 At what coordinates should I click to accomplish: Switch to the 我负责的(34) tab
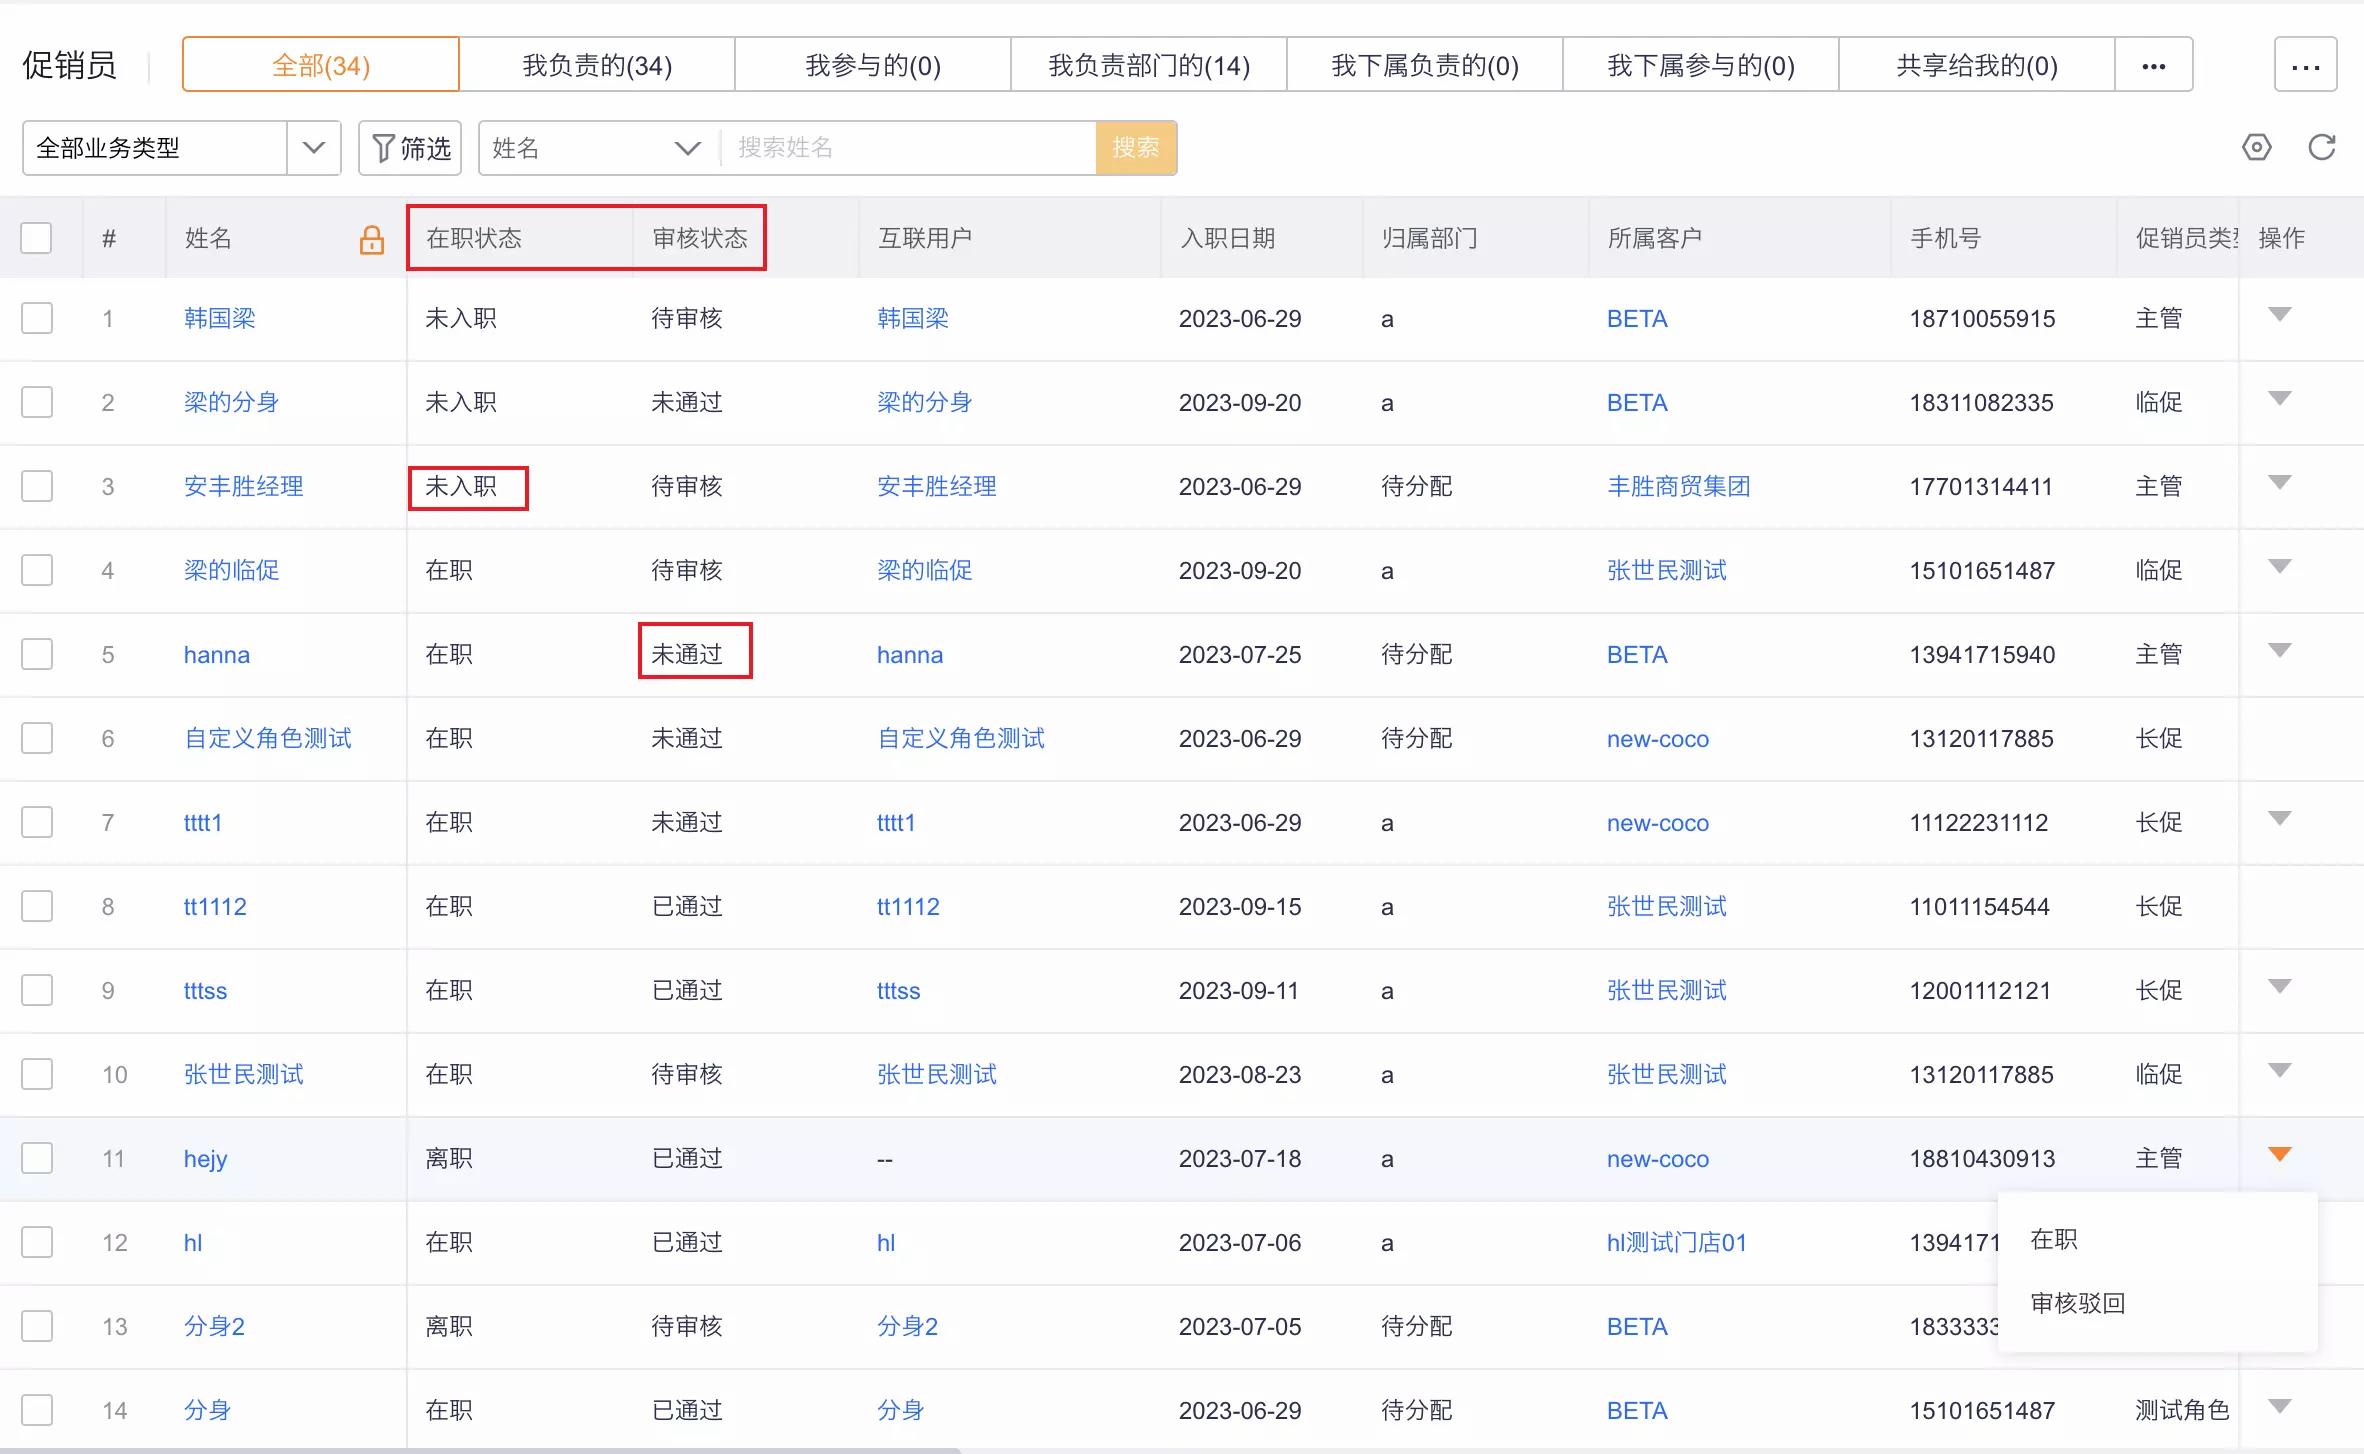pyautogui.click(x=596, y=64)
